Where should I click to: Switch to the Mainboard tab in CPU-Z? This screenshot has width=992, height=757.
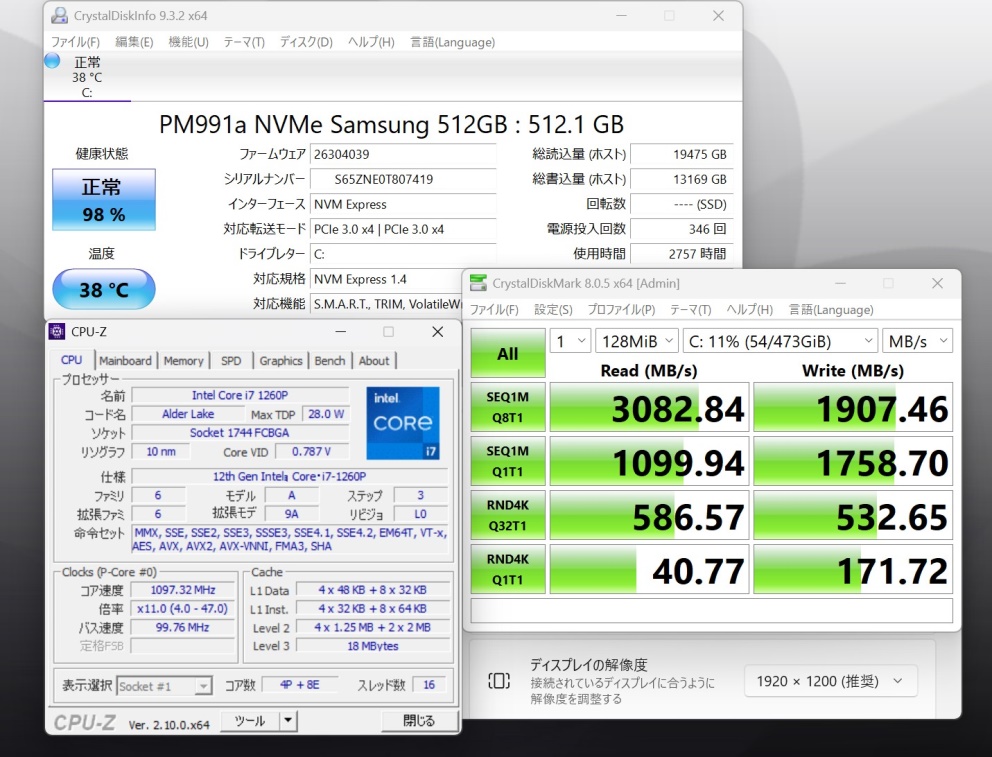tap(125, 360)
